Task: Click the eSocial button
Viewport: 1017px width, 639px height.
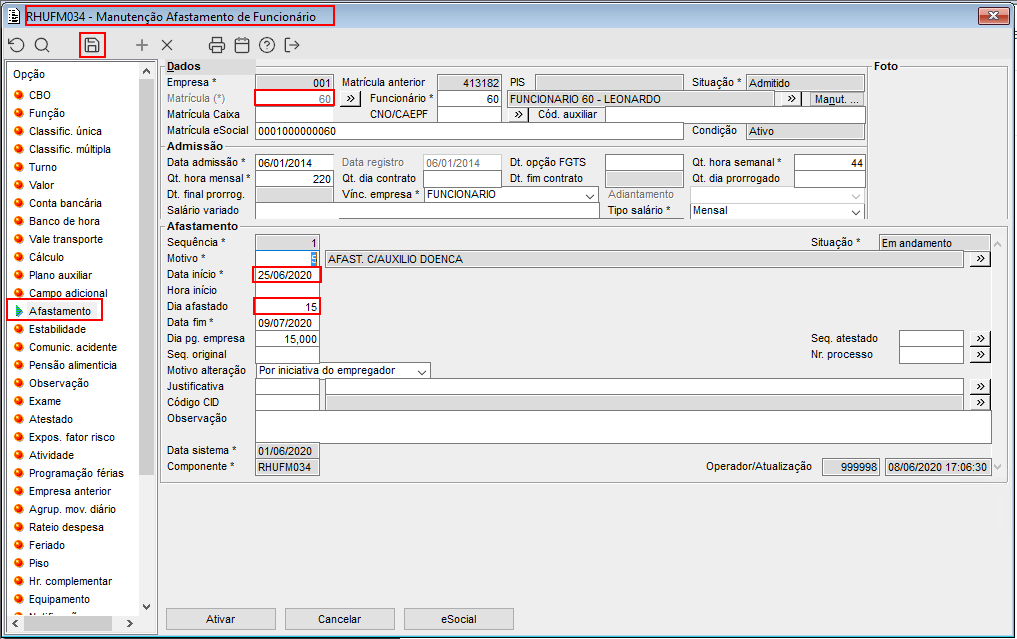Action: [459, 619]
